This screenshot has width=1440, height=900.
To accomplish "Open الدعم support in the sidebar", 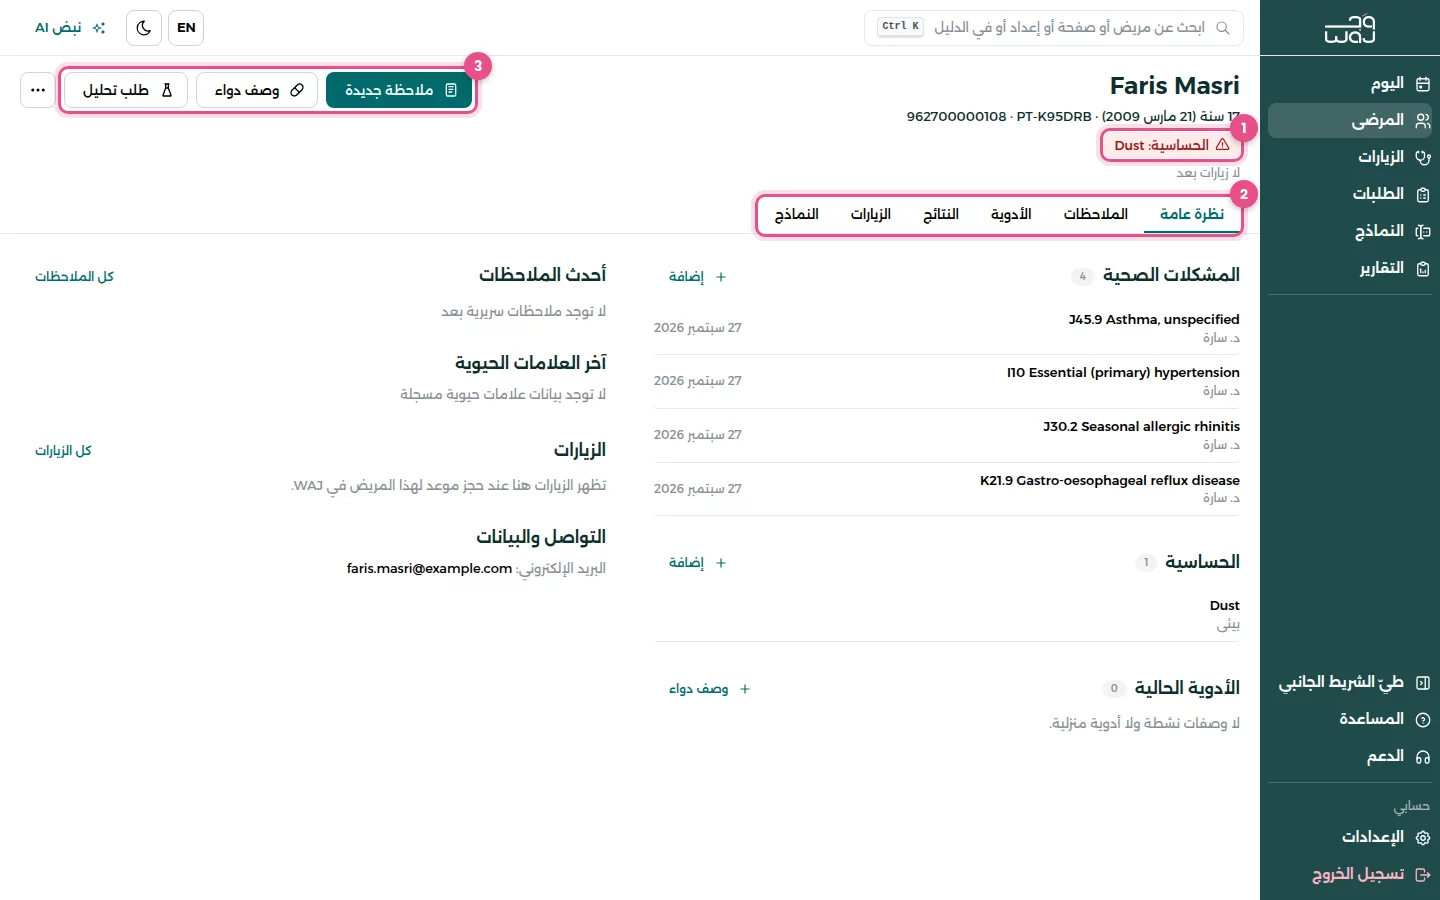I will (1350, 757).
